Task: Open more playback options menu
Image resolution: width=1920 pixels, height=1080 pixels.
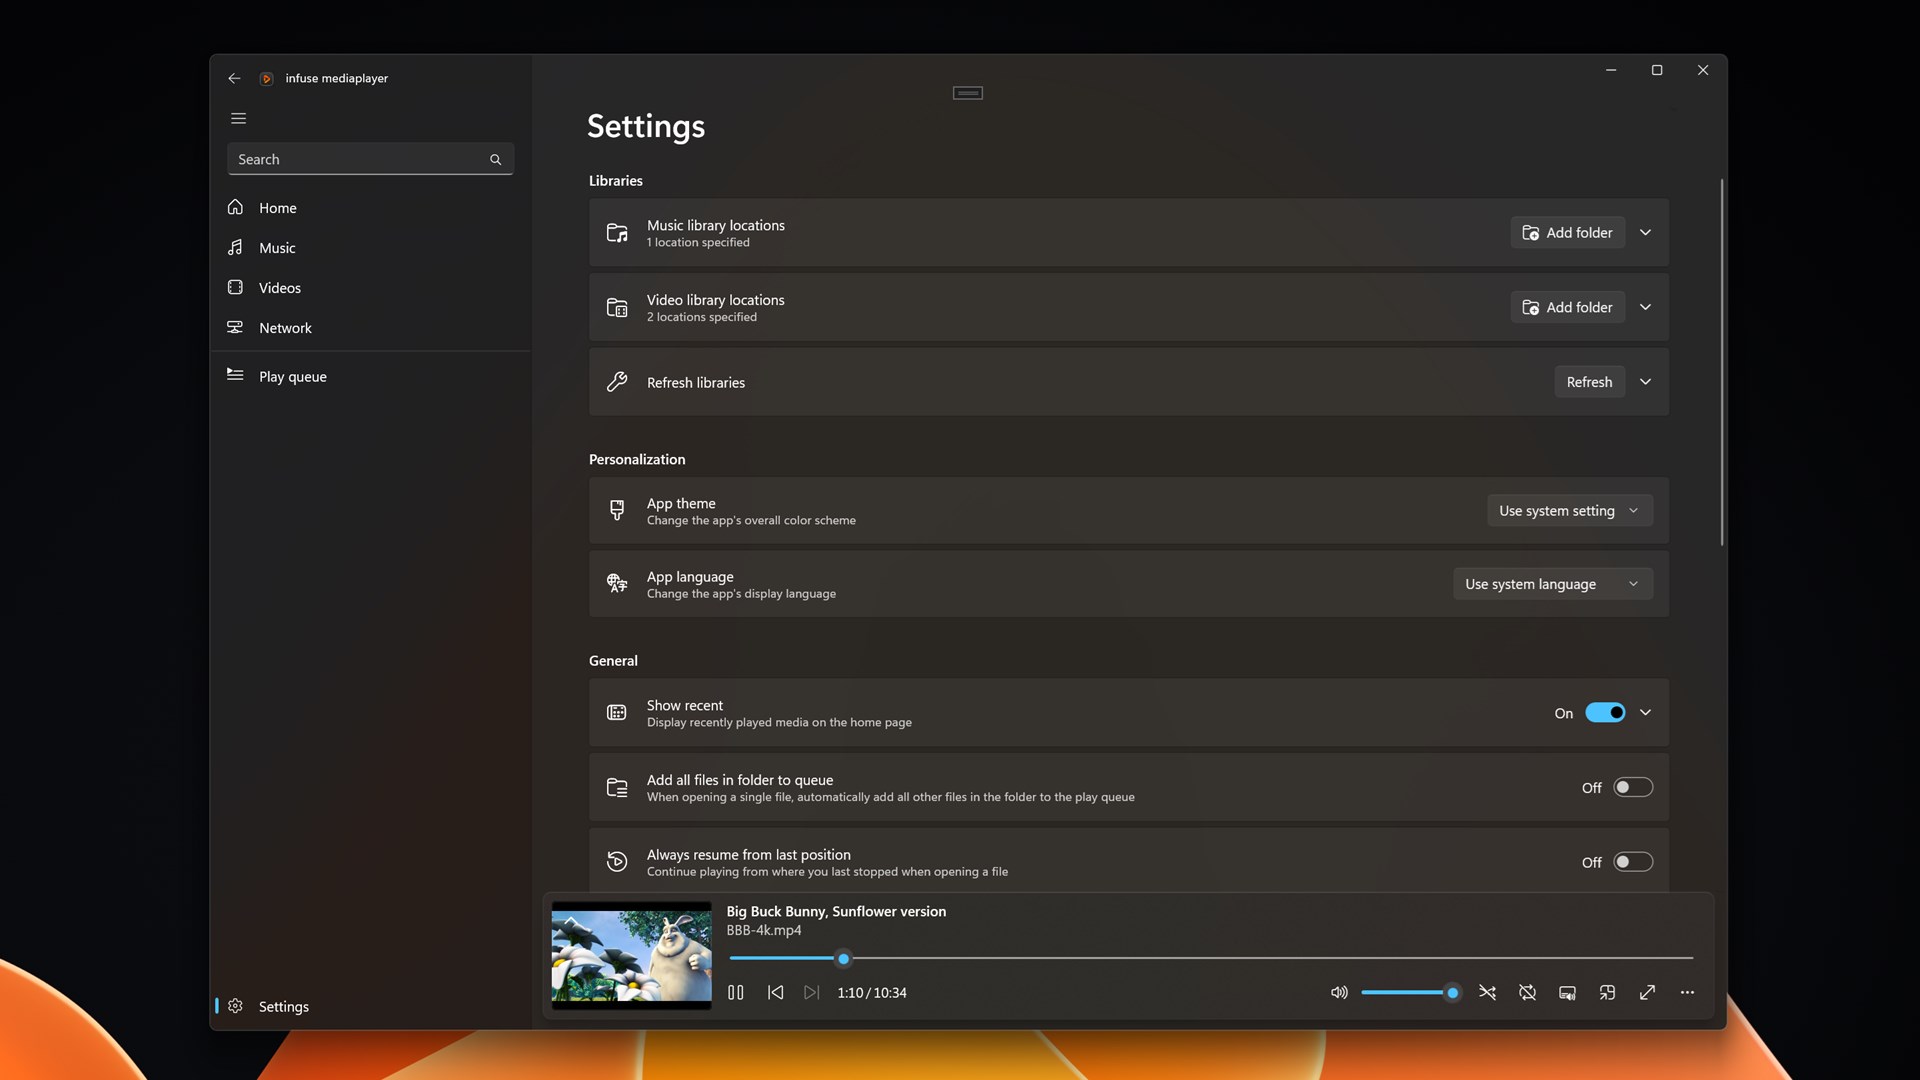Action: (1687, 992)
